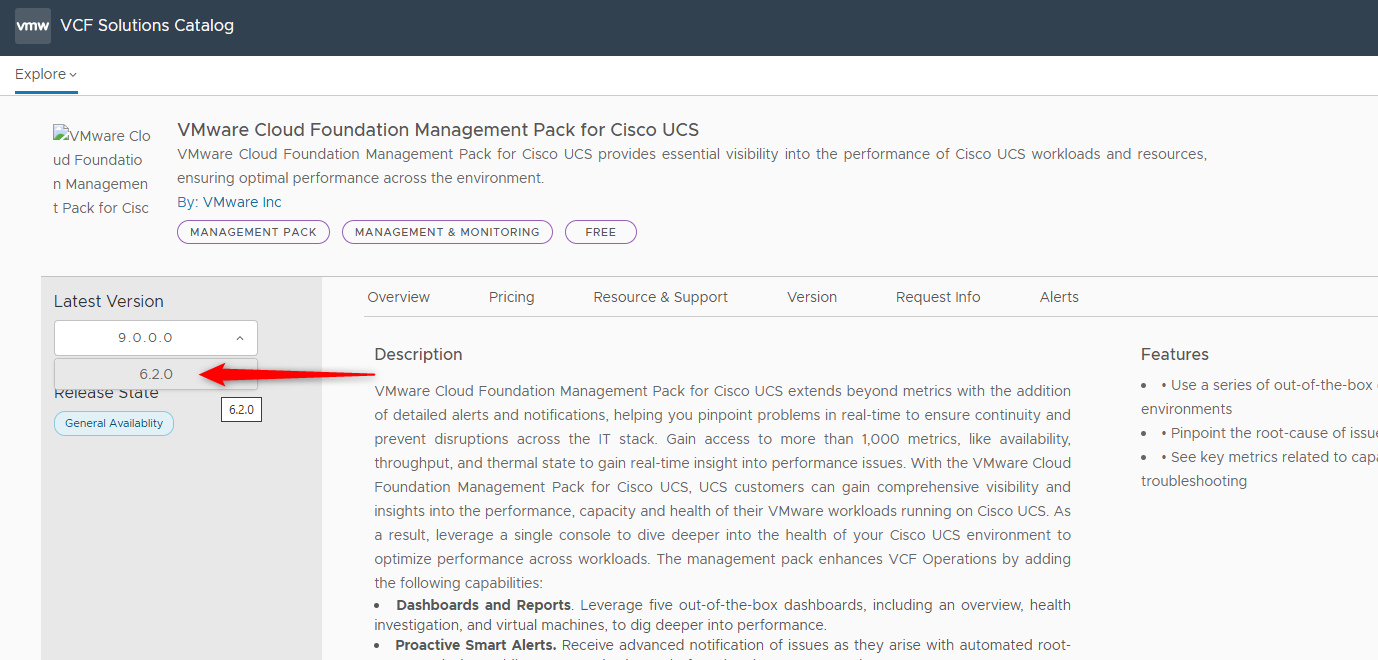Click the MANAGEMENT PACK tag
Image resolution: width=1378 pixels, height=660 pixels.
(253, 232)
